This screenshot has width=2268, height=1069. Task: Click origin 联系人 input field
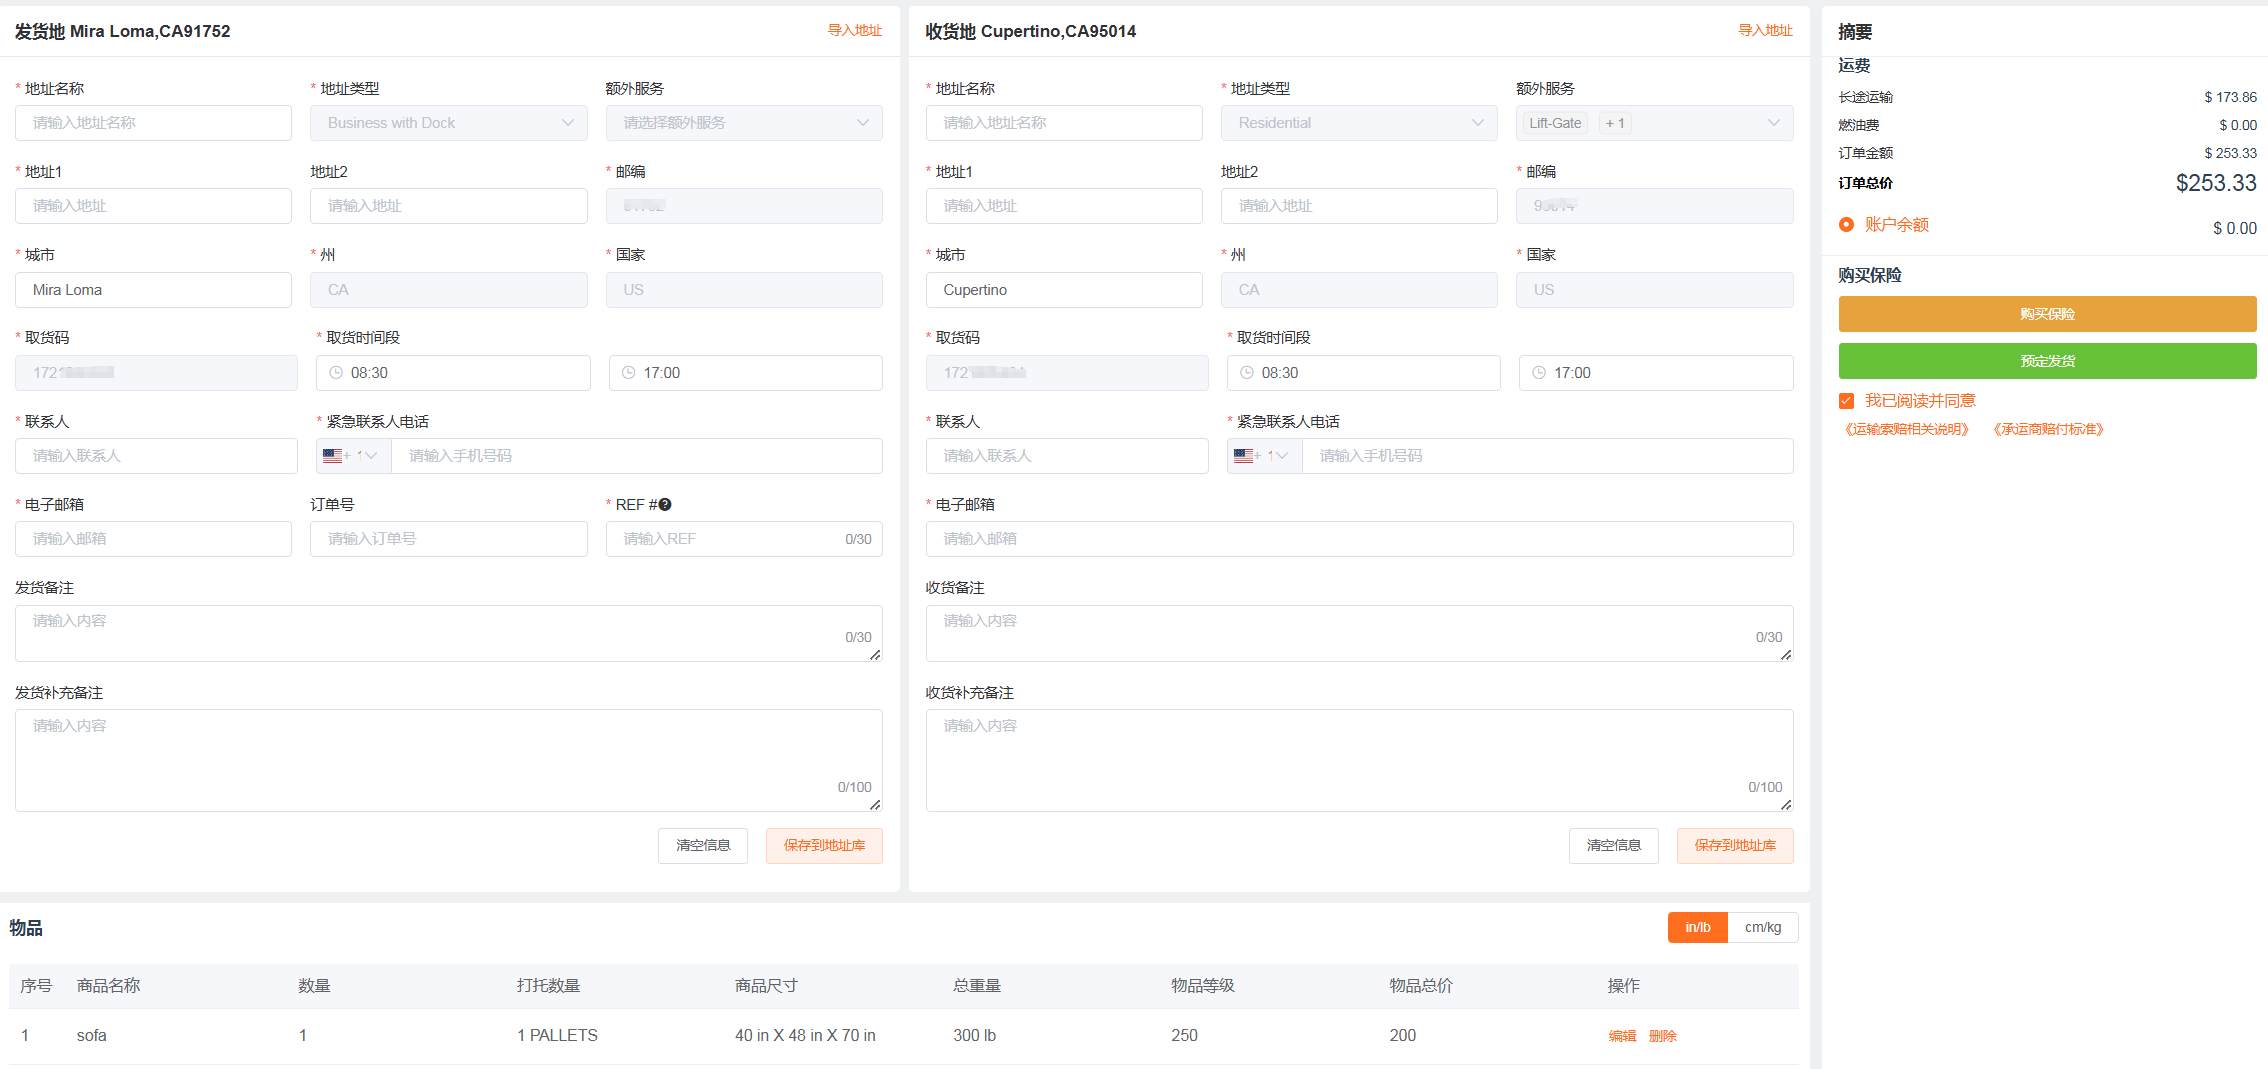click(156, 456)
